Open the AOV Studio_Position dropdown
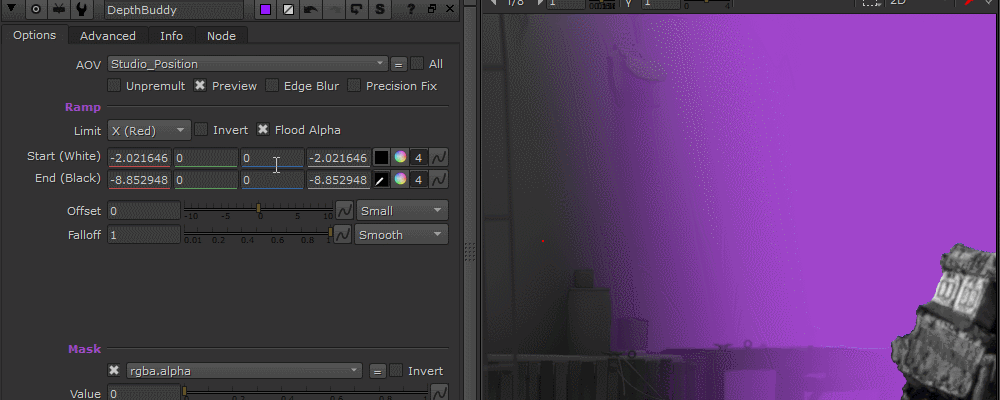 (x=247, y=64)
